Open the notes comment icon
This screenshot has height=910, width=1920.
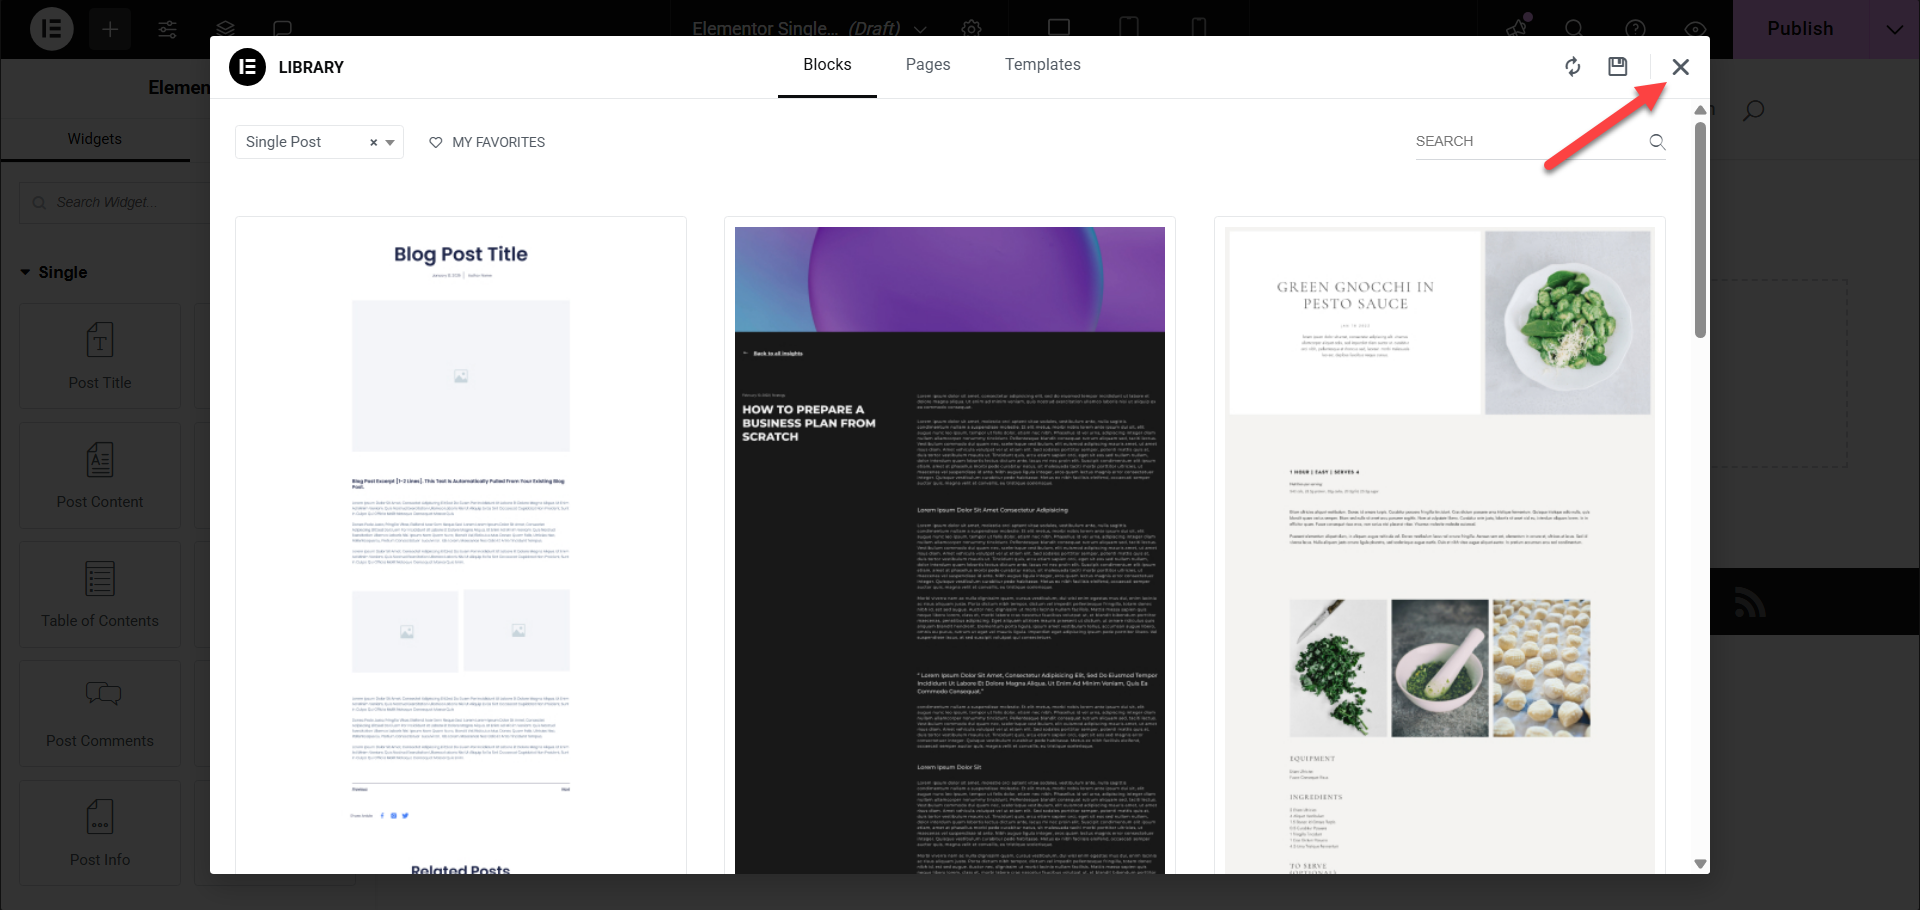coord(283,29)
